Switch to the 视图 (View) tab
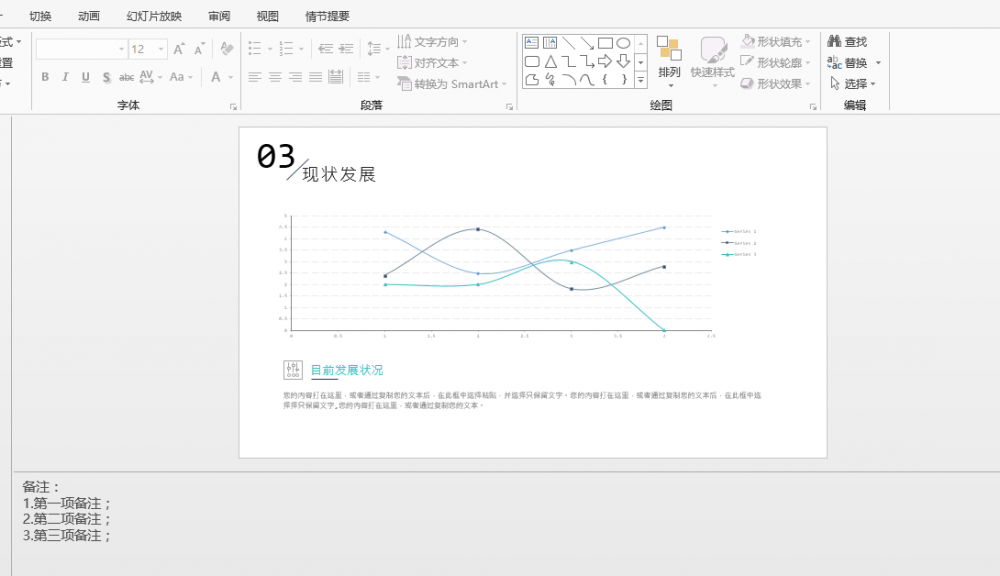1000x576 pixels. (266, 15)
